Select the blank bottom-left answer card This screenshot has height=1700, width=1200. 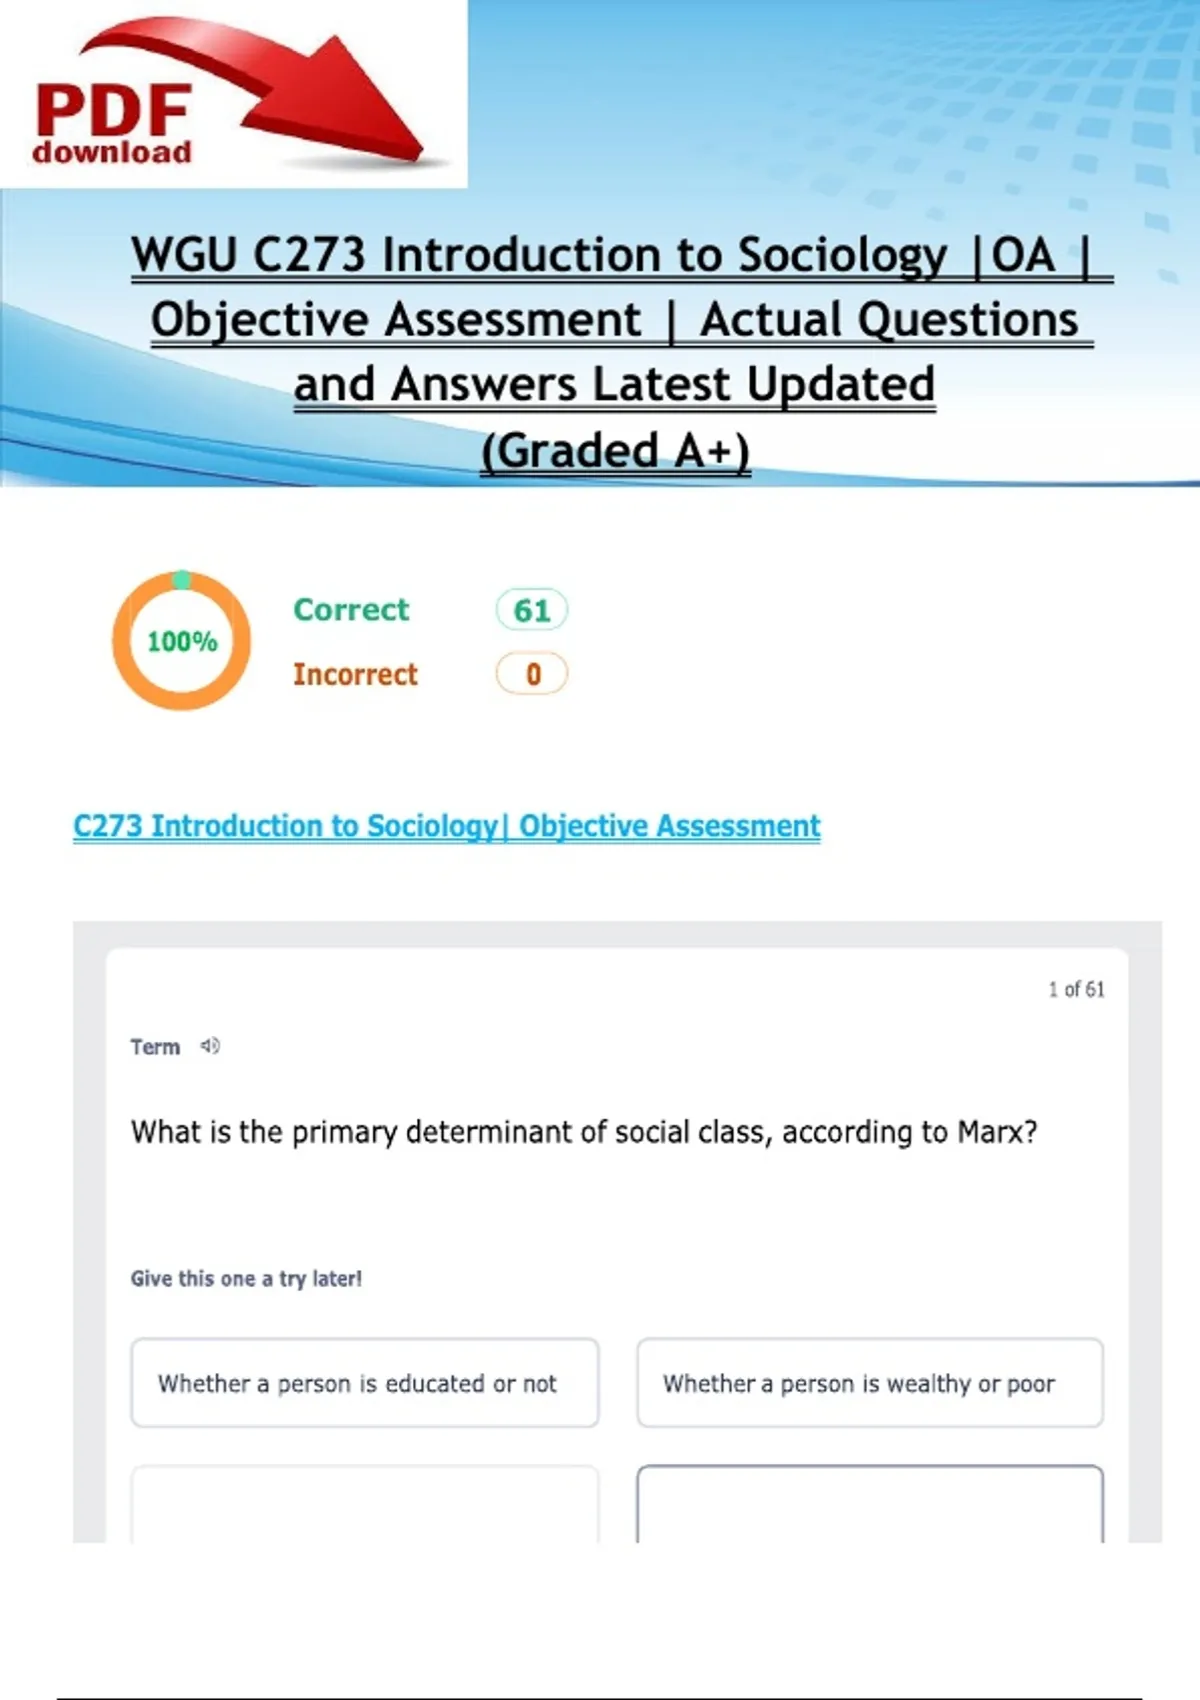(365, 1505)
